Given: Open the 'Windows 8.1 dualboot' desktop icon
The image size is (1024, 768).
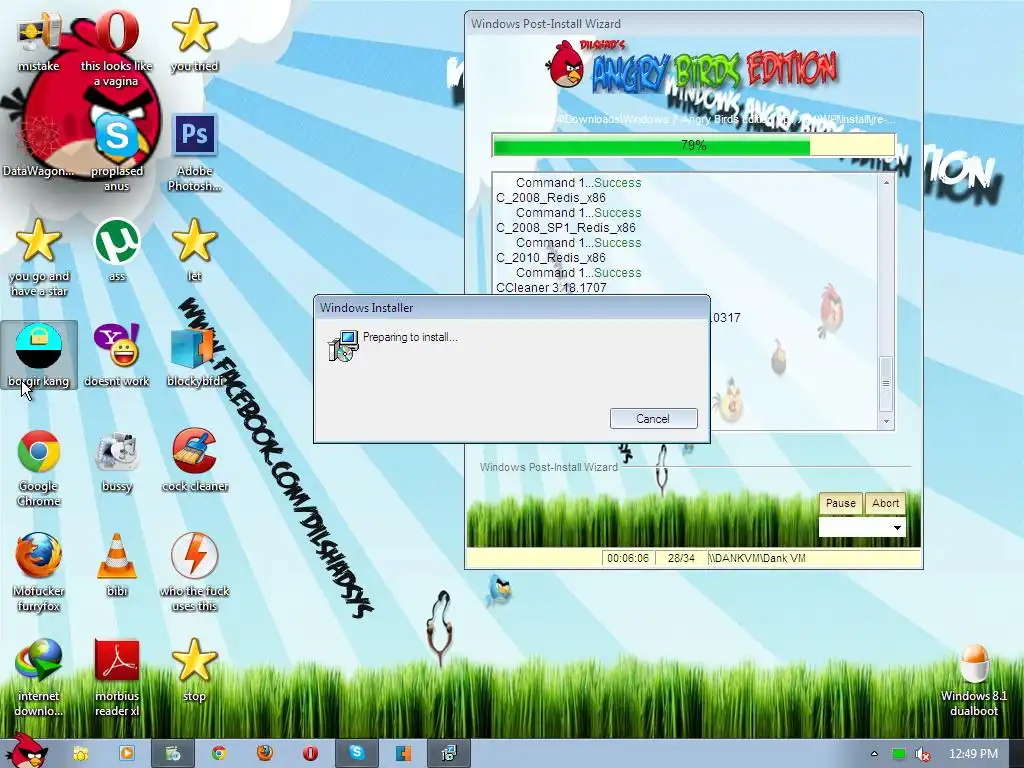Looking at the screenshot, I should (x=974, y=680).
